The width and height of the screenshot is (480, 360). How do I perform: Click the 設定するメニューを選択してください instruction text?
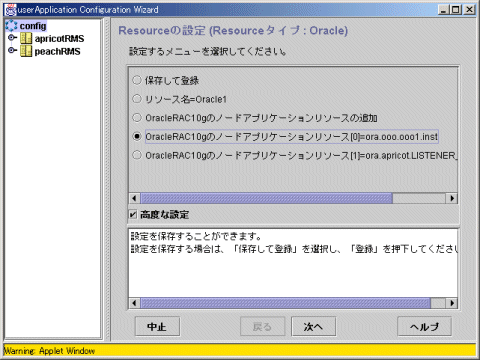tap(207, 52)
